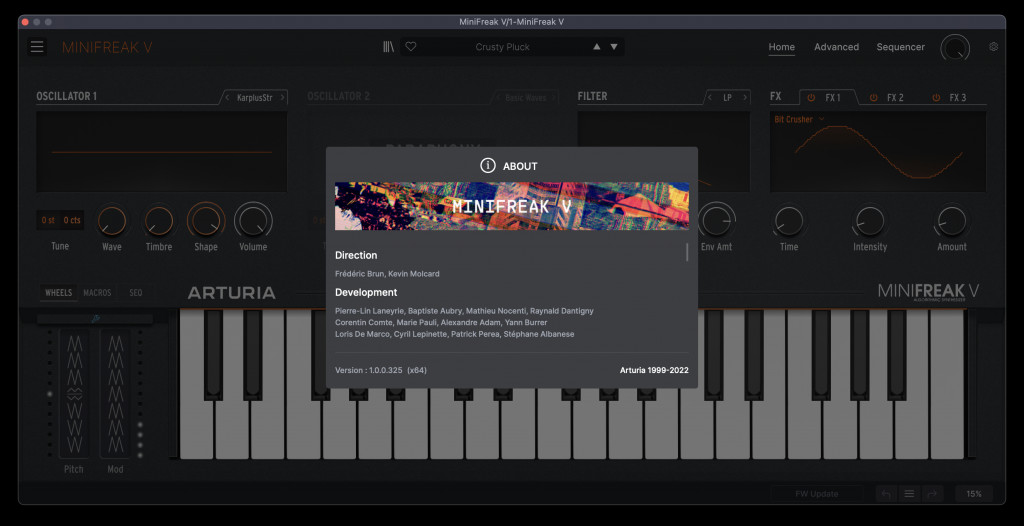Image resolution: width=1024 pixels, height=526 pixels.
Task: Switch to the Home tab
Action: tap(782, 47)
